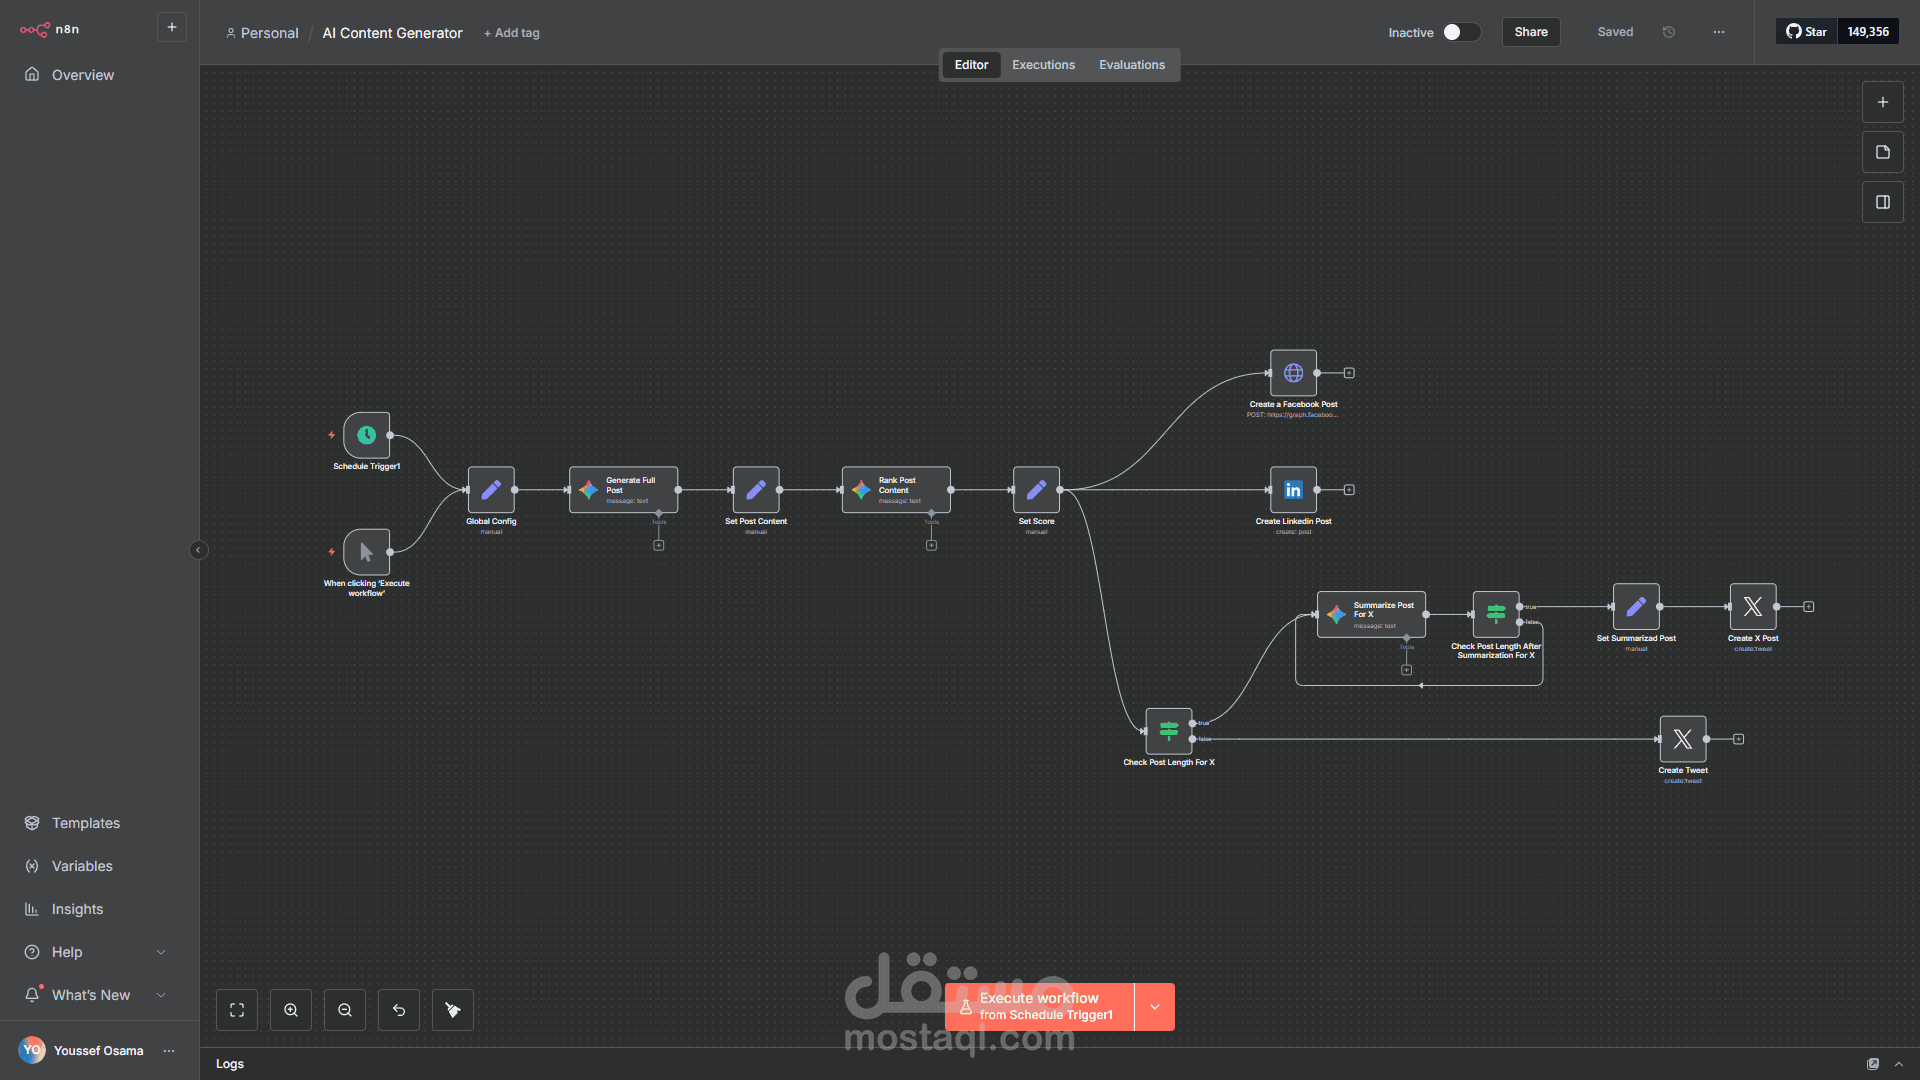This screenshot has height=1080, width=1920.
Task: Switch to the Evaluations tab
Action: (x=1132, y=65)
